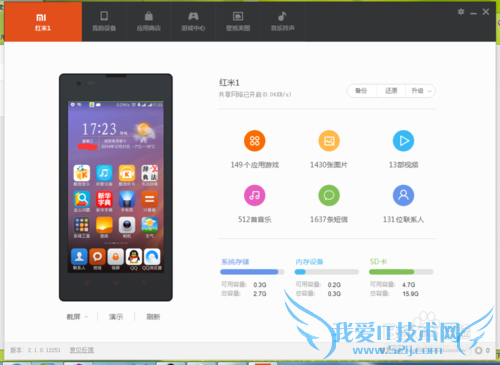Click the 系统存储 storage usage bar
The height and width of the screenshot is (365, 500).
tap(252, 272)
